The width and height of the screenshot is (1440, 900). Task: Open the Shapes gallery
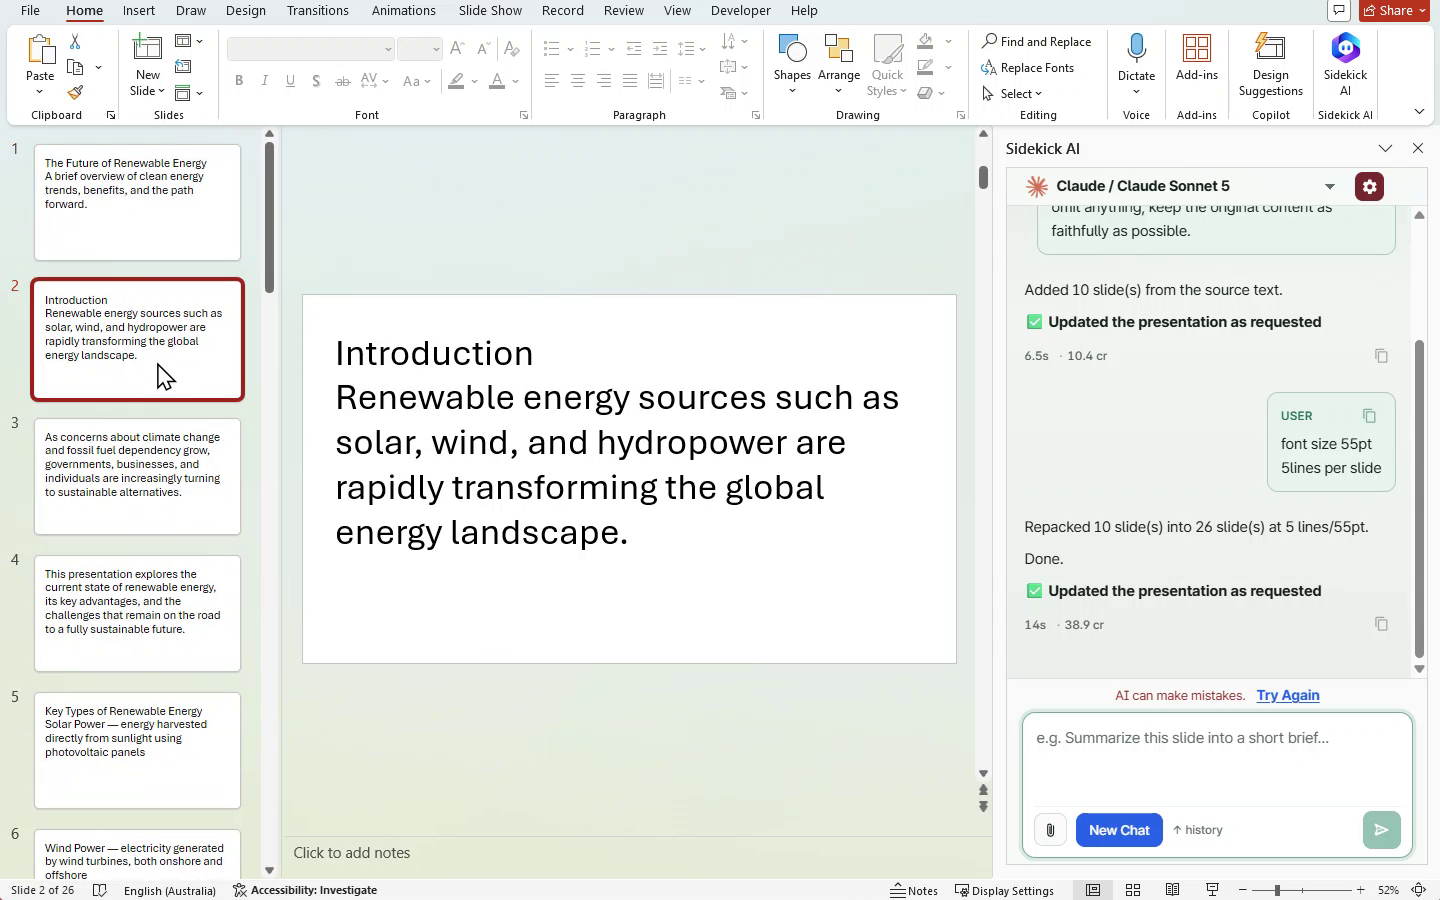[x=792, y=65]
